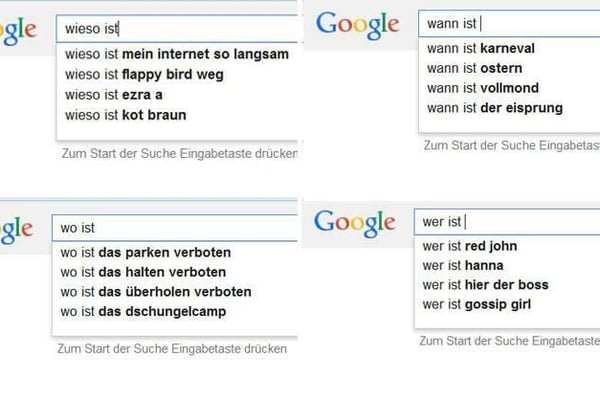Choose 'wo ist das überholen verboten' suggestion
The height and width of the screenshot is (400, 600).
[155, 292]
